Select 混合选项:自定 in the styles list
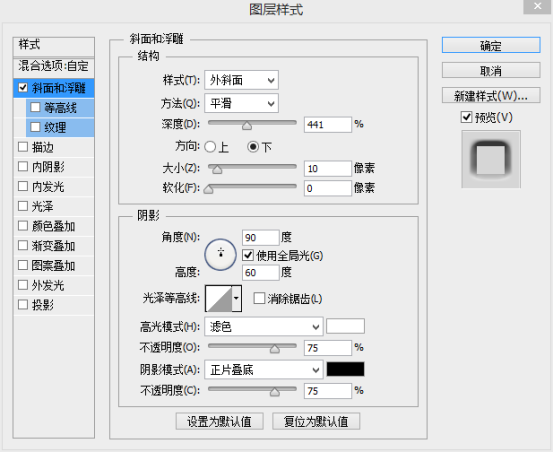This screenshot has height=452, width=554. coord(54,66)
